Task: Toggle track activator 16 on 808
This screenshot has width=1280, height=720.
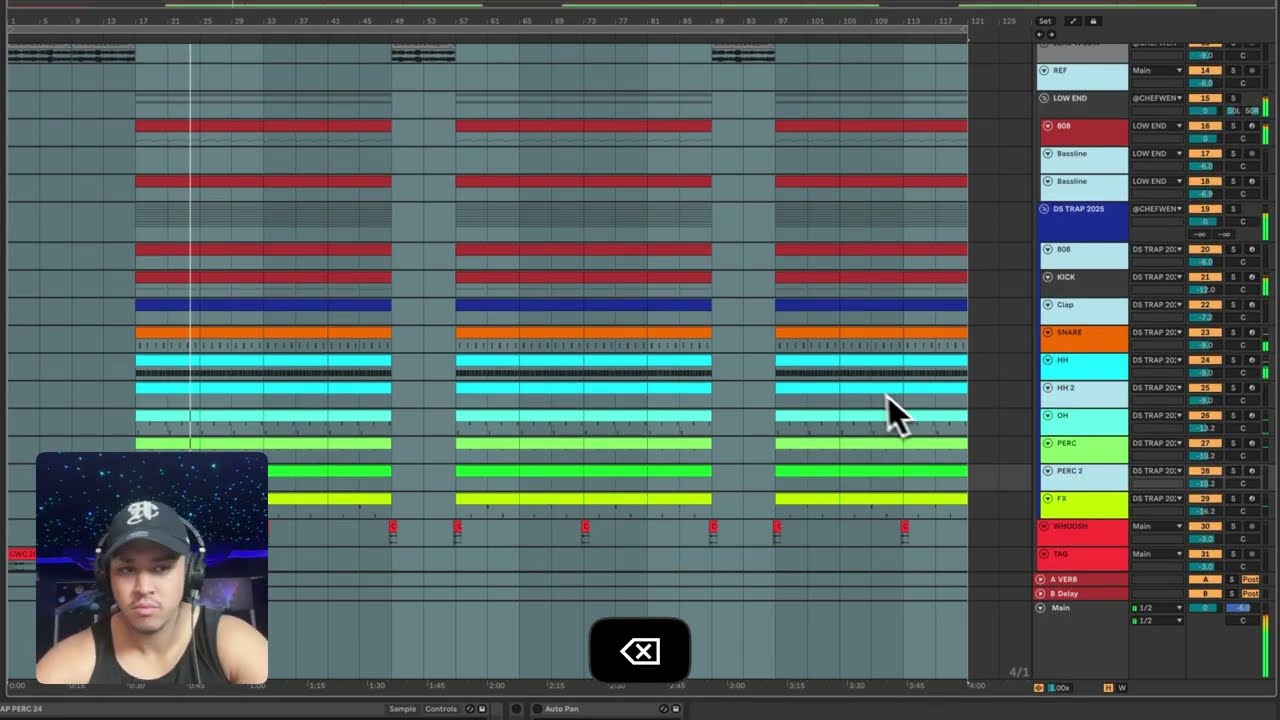Action: click(1206, 126)
